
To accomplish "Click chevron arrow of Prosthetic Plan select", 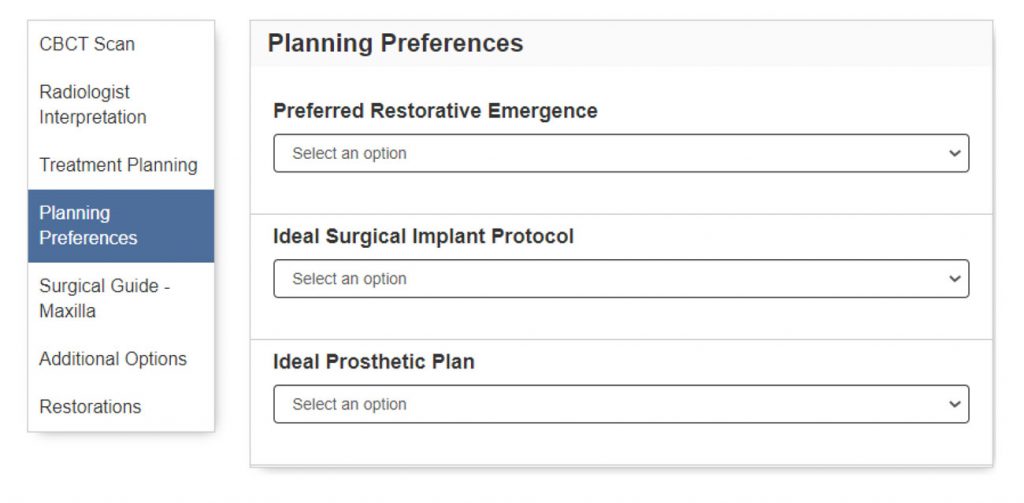I will point(954,404).
